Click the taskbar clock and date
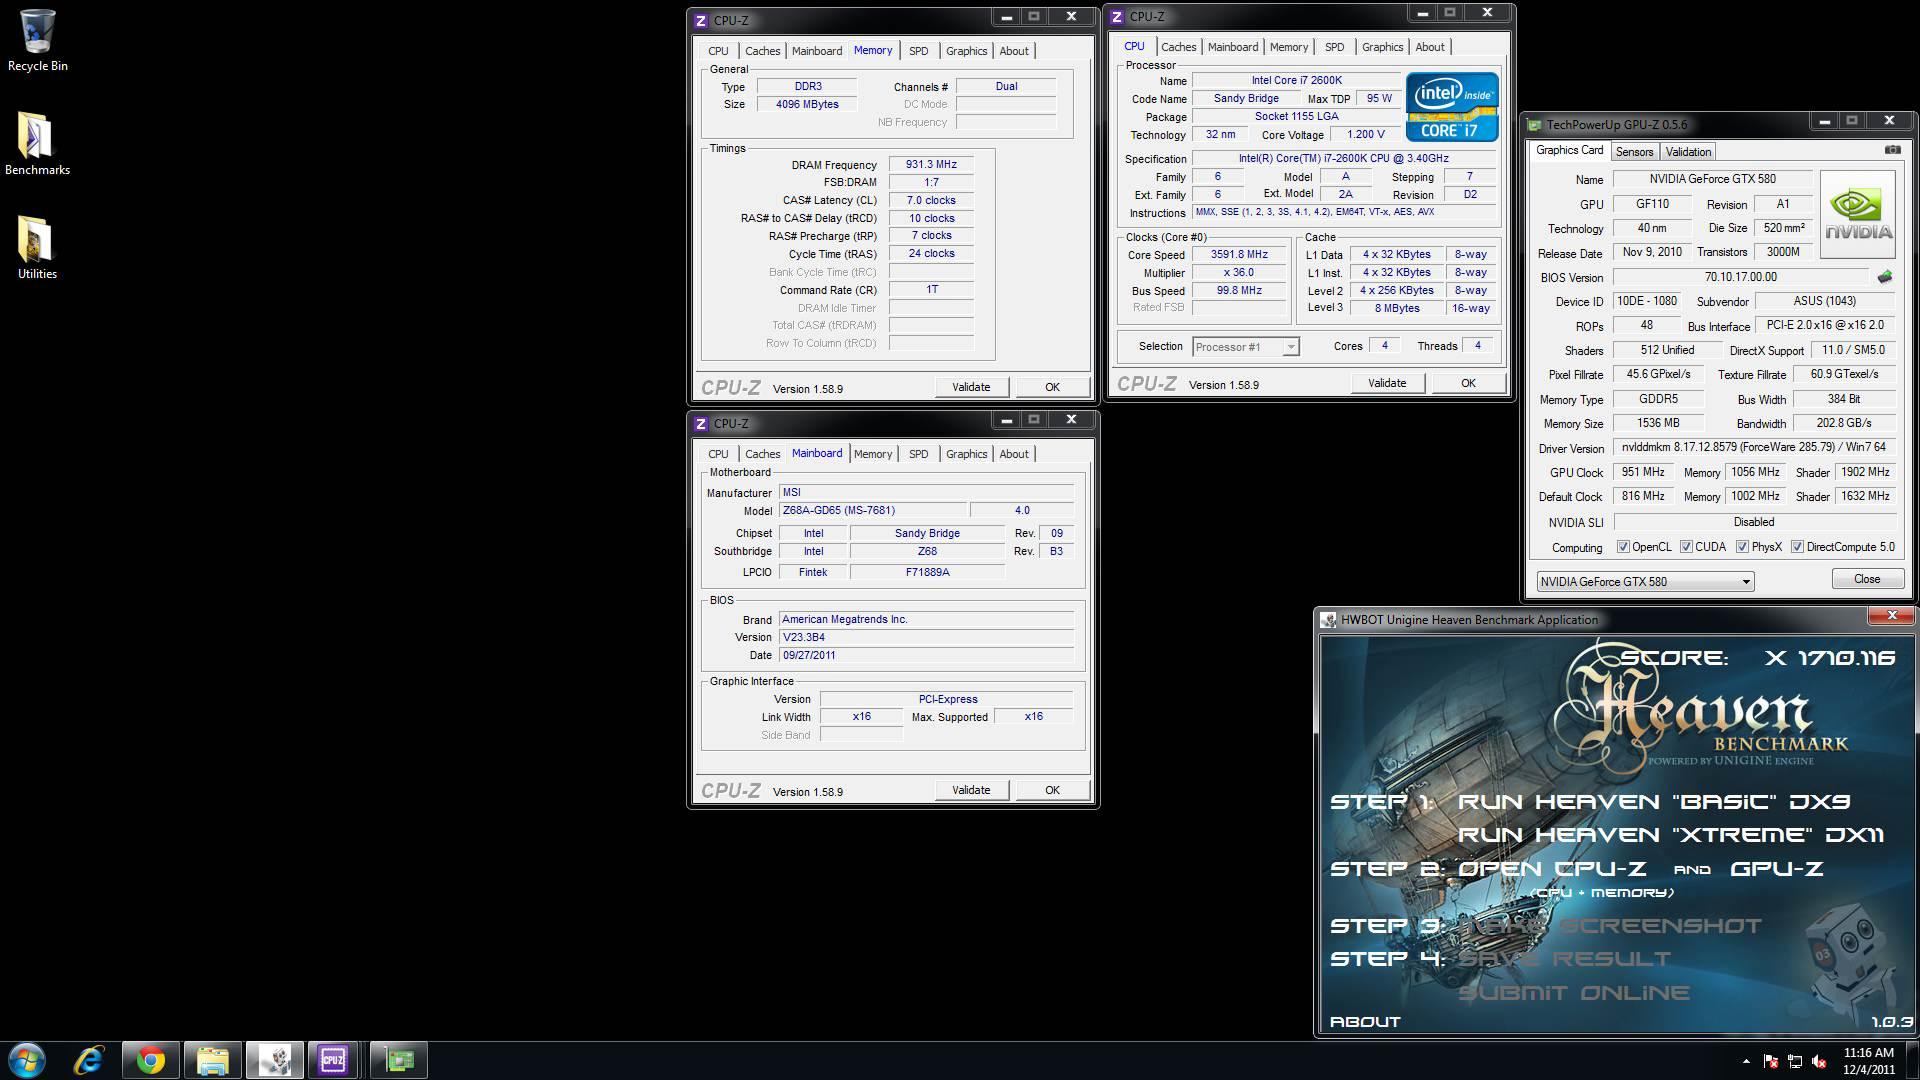The image size is (1920, 1080). [x=1869, y=1061]
